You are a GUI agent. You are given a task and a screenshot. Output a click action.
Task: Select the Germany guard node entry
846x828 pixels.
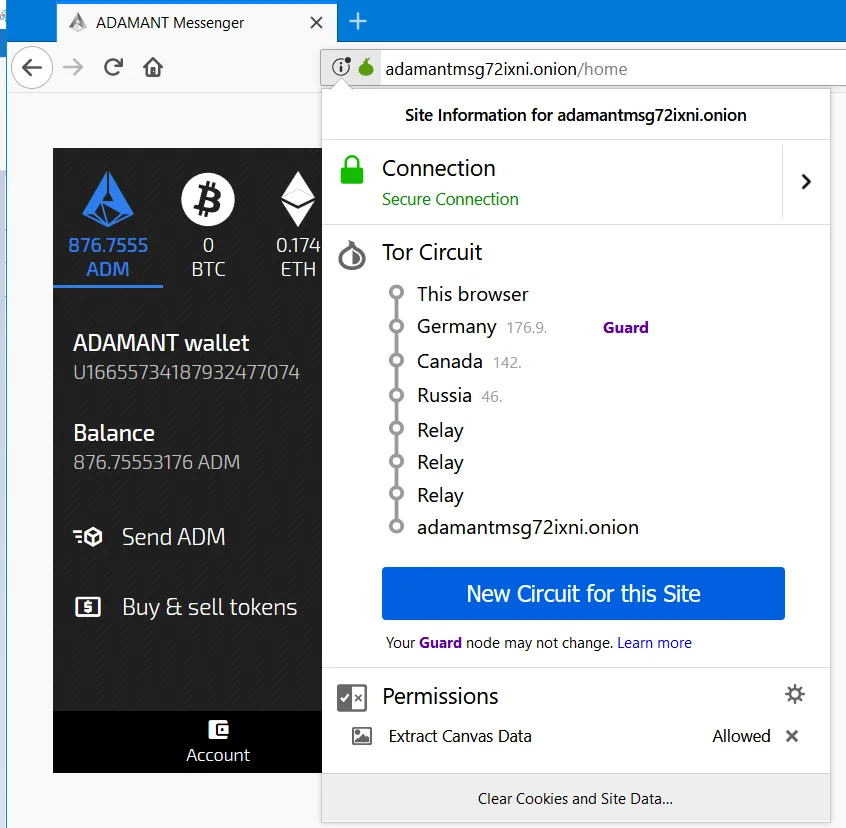pos(482,327)
